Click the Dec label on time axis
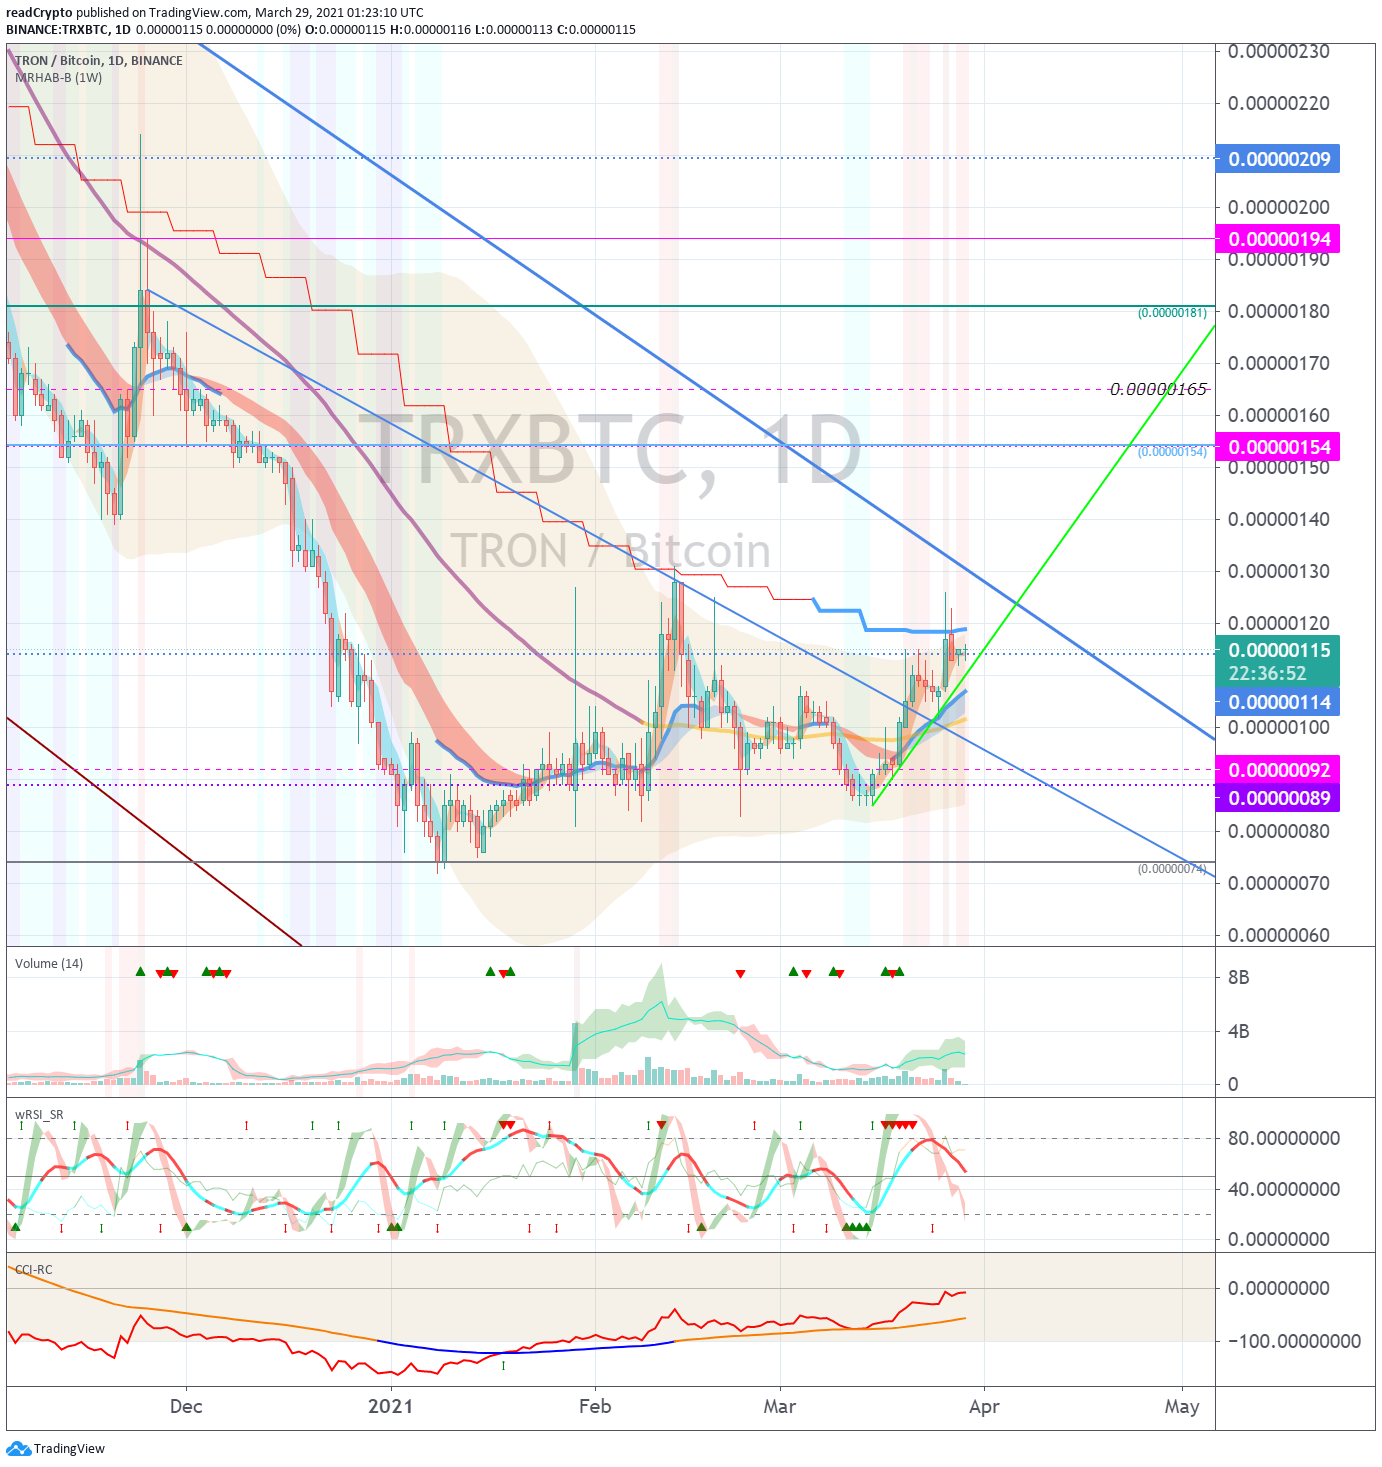This screenshot has width=1382, height=1467. [186, 1406]
